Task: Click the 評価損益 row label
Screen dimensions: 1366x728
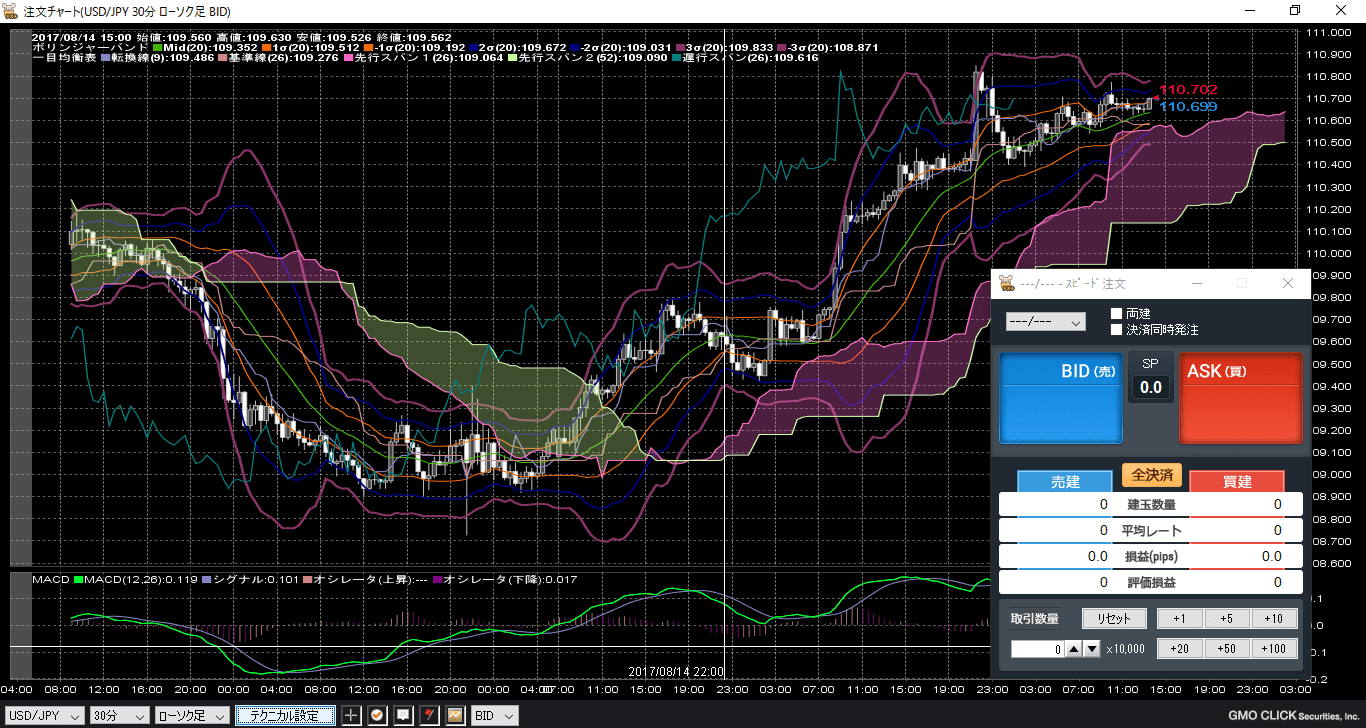Action: coord(1152,582)
